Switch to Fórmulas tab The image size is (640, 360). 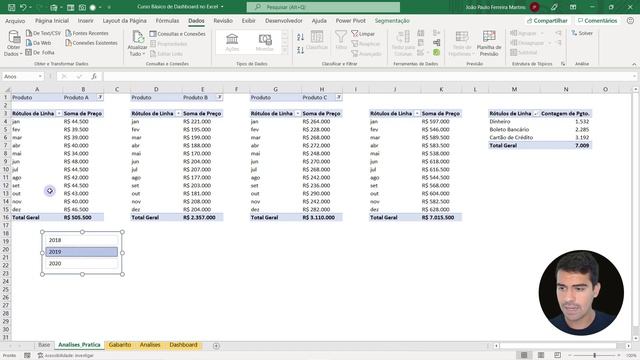pyautogui.click(x=167, y=20)
